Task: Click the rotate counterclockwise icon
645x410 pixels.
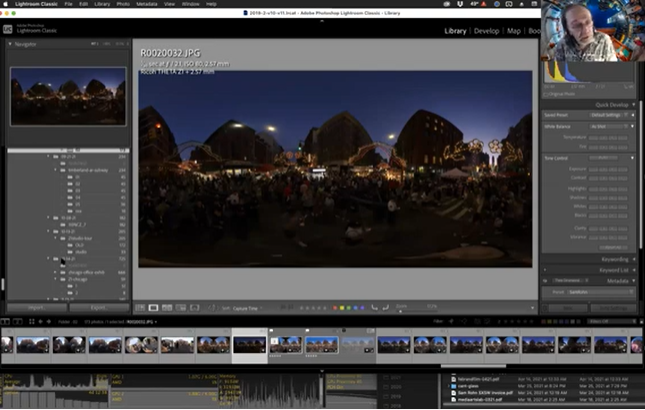Action: click(x=374, y=308)
